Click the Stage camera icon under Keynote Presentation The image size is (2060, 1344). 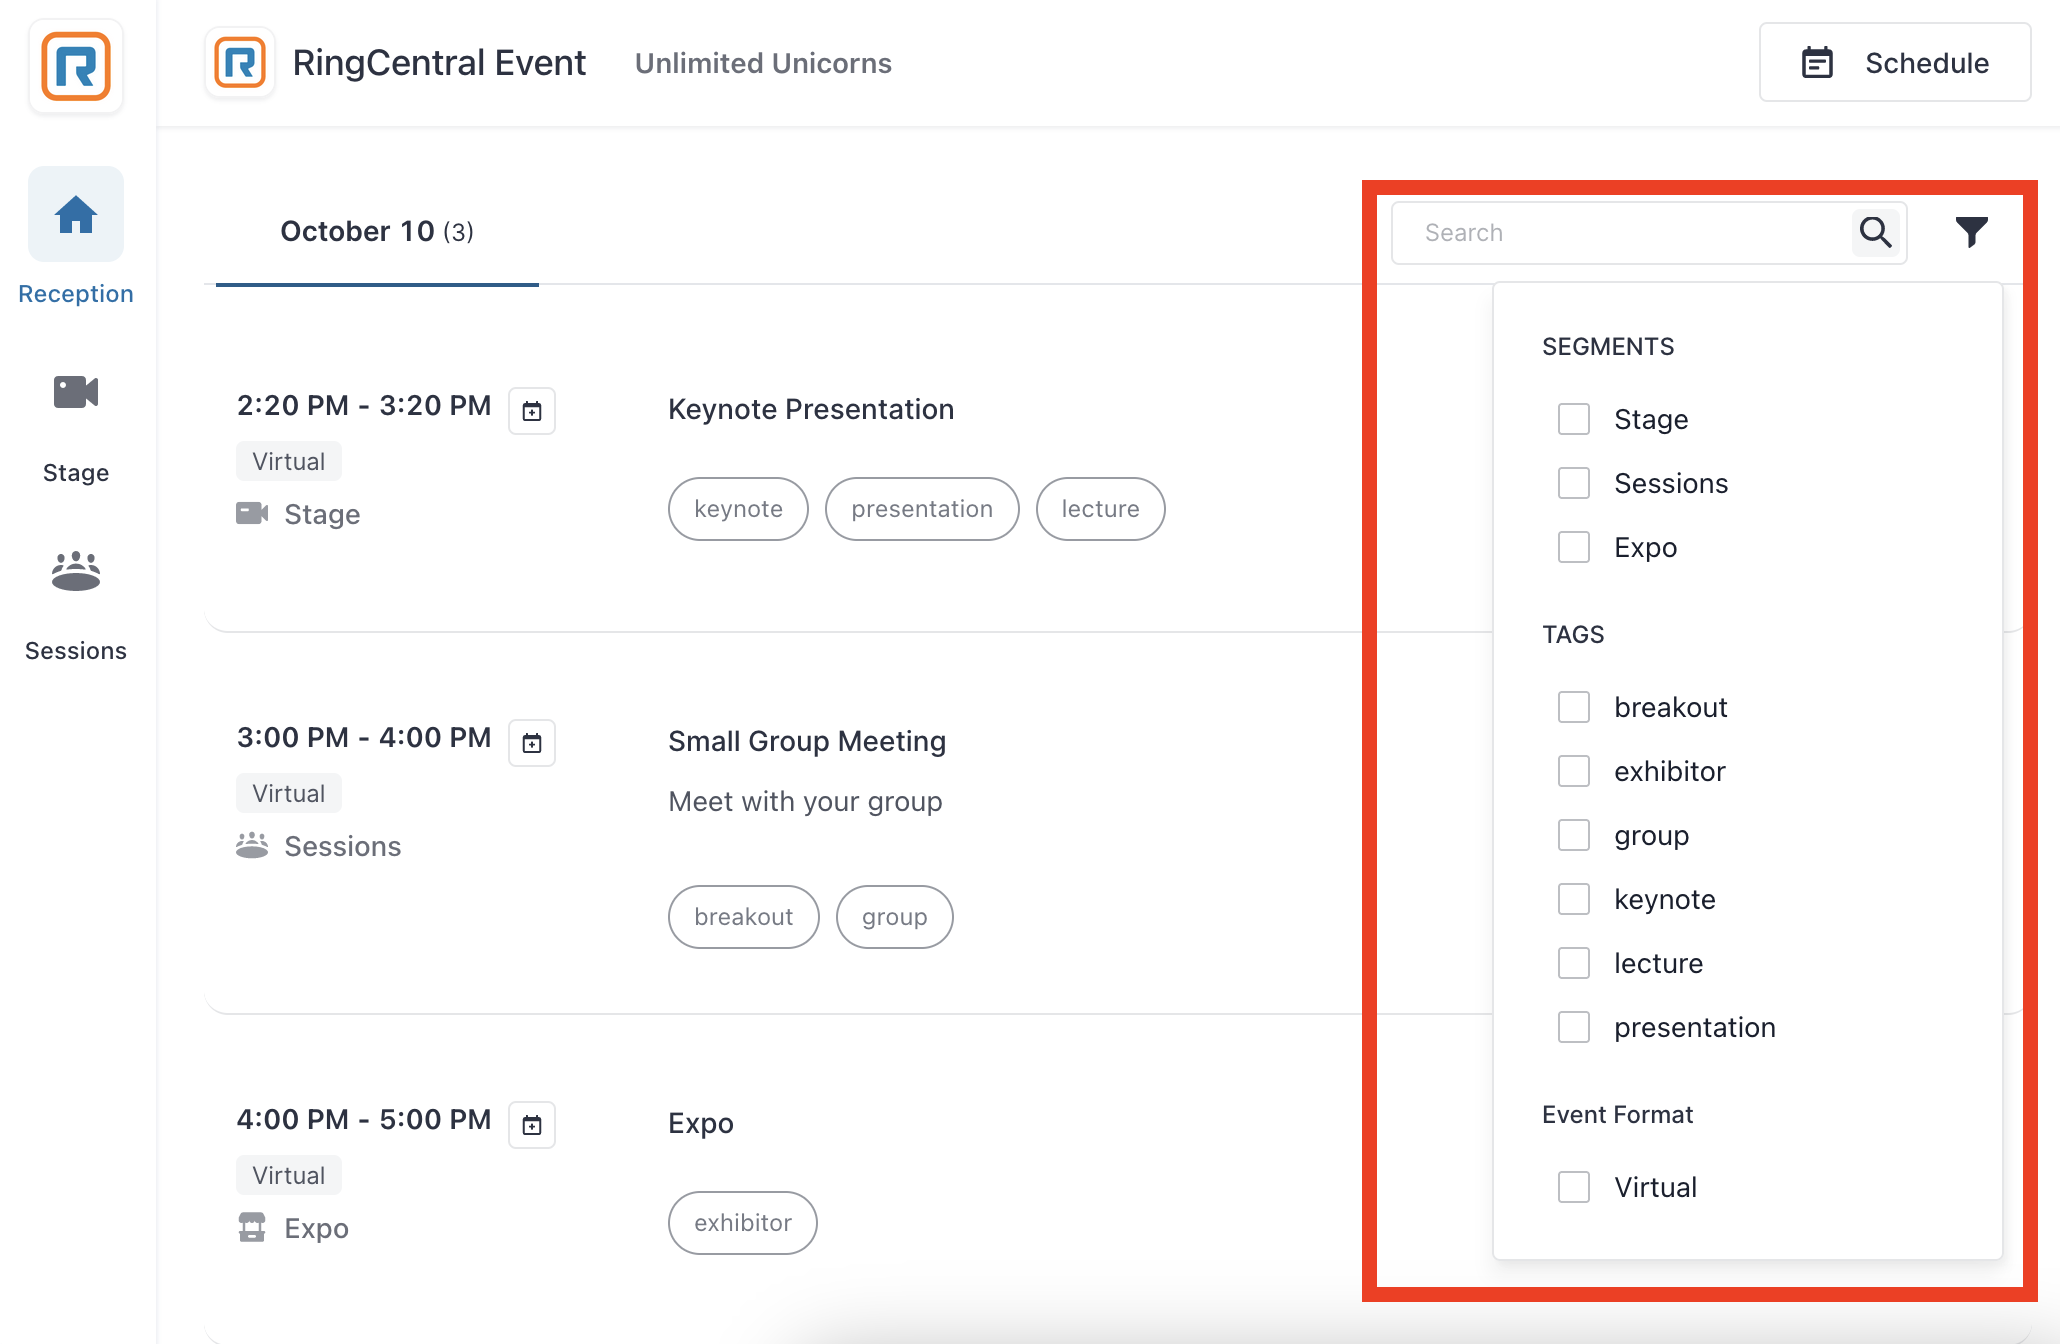tap(252, 513)
